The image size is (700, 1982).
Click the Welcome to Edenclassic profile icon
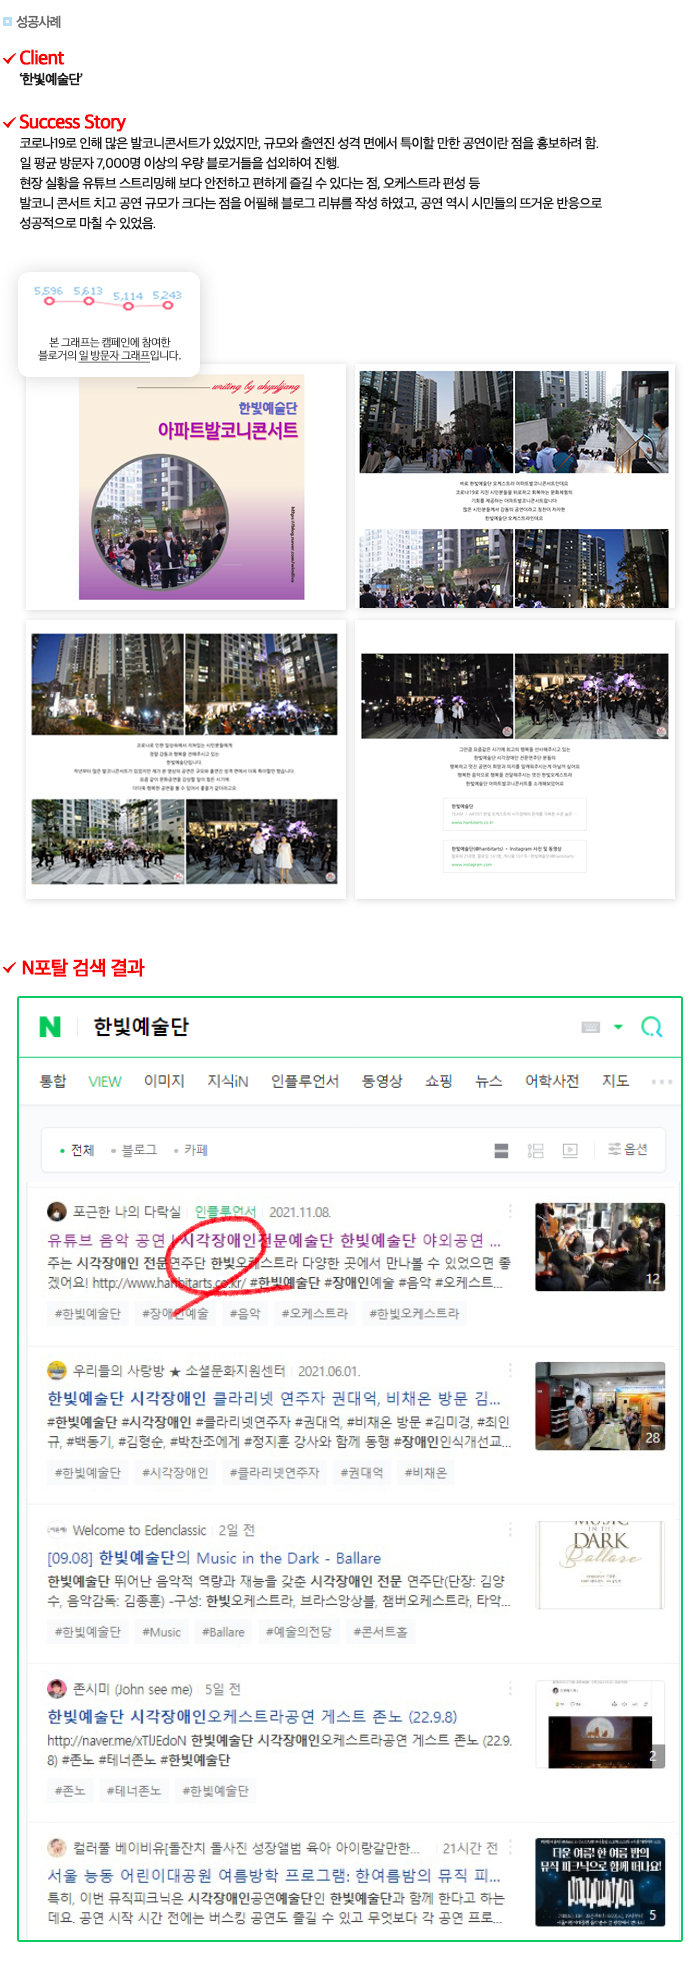(x=57, y=1530)
